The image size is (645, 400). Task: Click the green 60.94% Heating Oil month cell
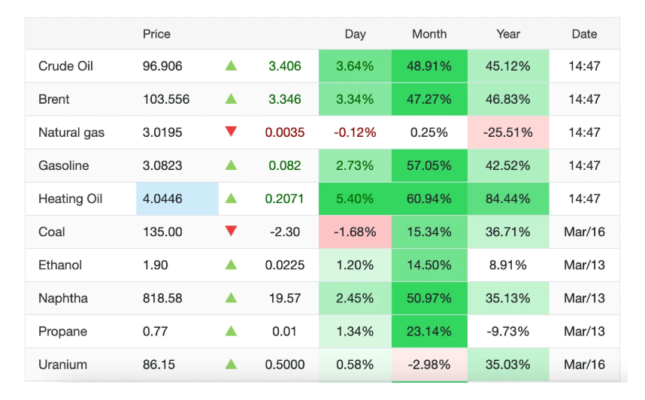coord(431,199)
